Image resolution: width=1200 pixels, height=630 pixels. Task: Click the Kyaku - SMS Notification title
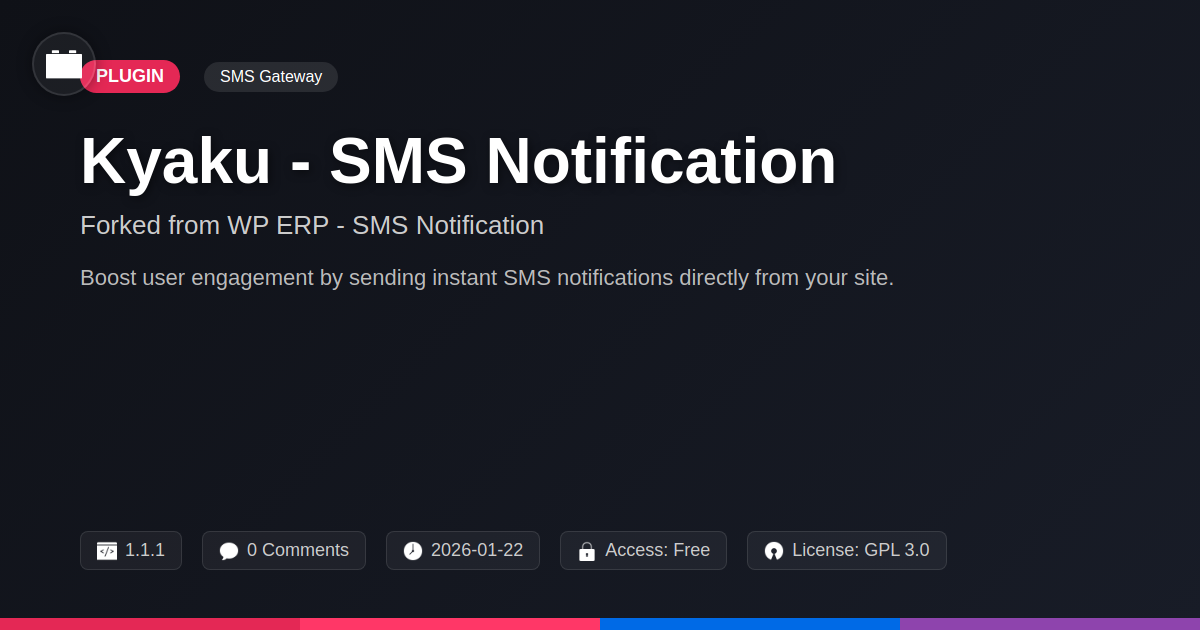pos(458,161)
